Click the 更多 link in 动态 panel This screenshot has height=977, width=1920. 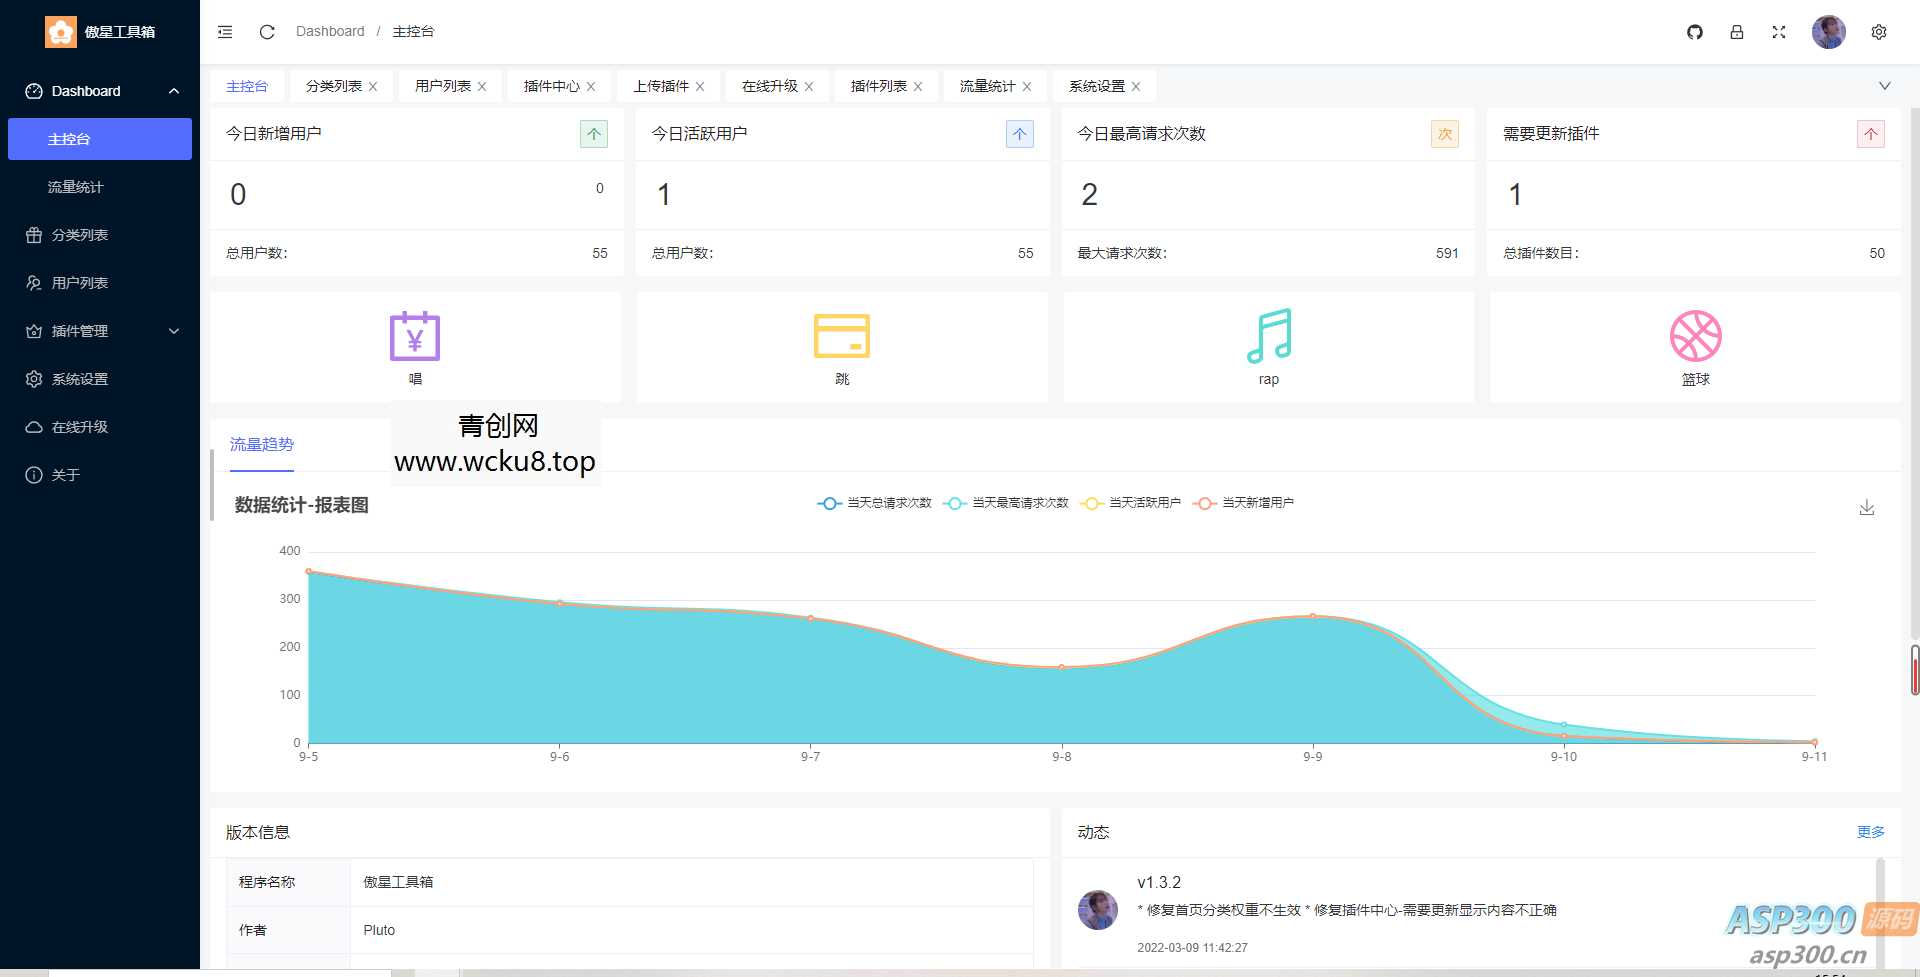[1871, 831]
